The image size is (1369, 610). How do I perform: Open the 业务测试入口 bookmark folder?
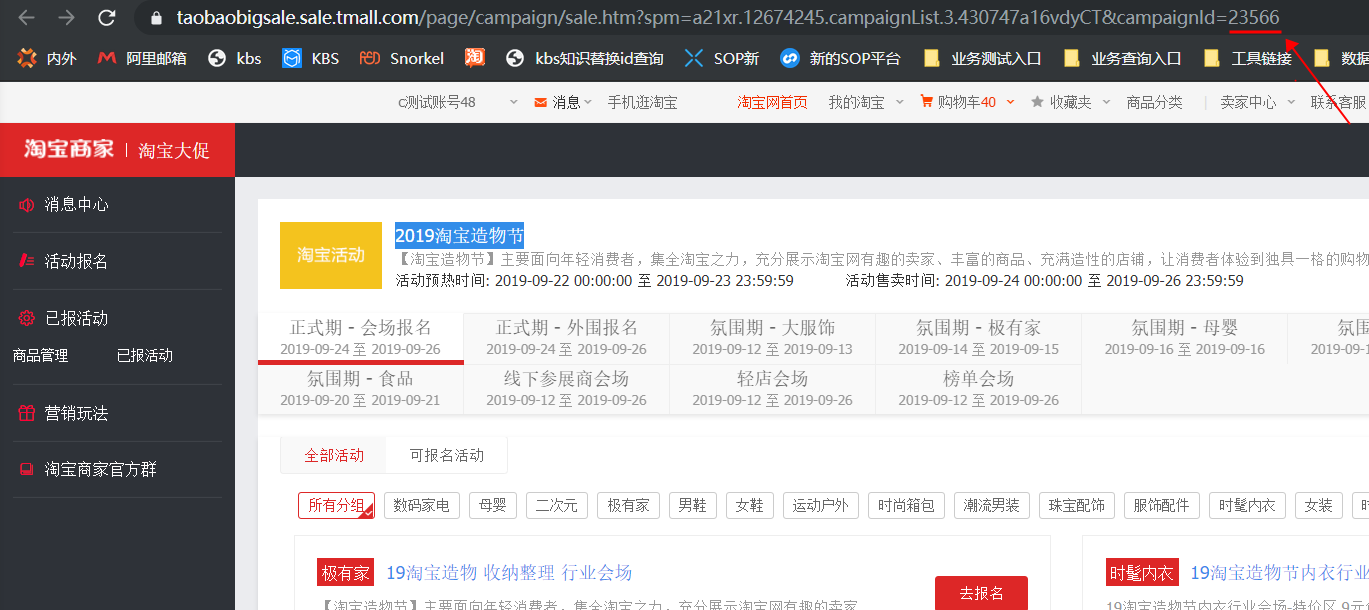click(983, 58)
